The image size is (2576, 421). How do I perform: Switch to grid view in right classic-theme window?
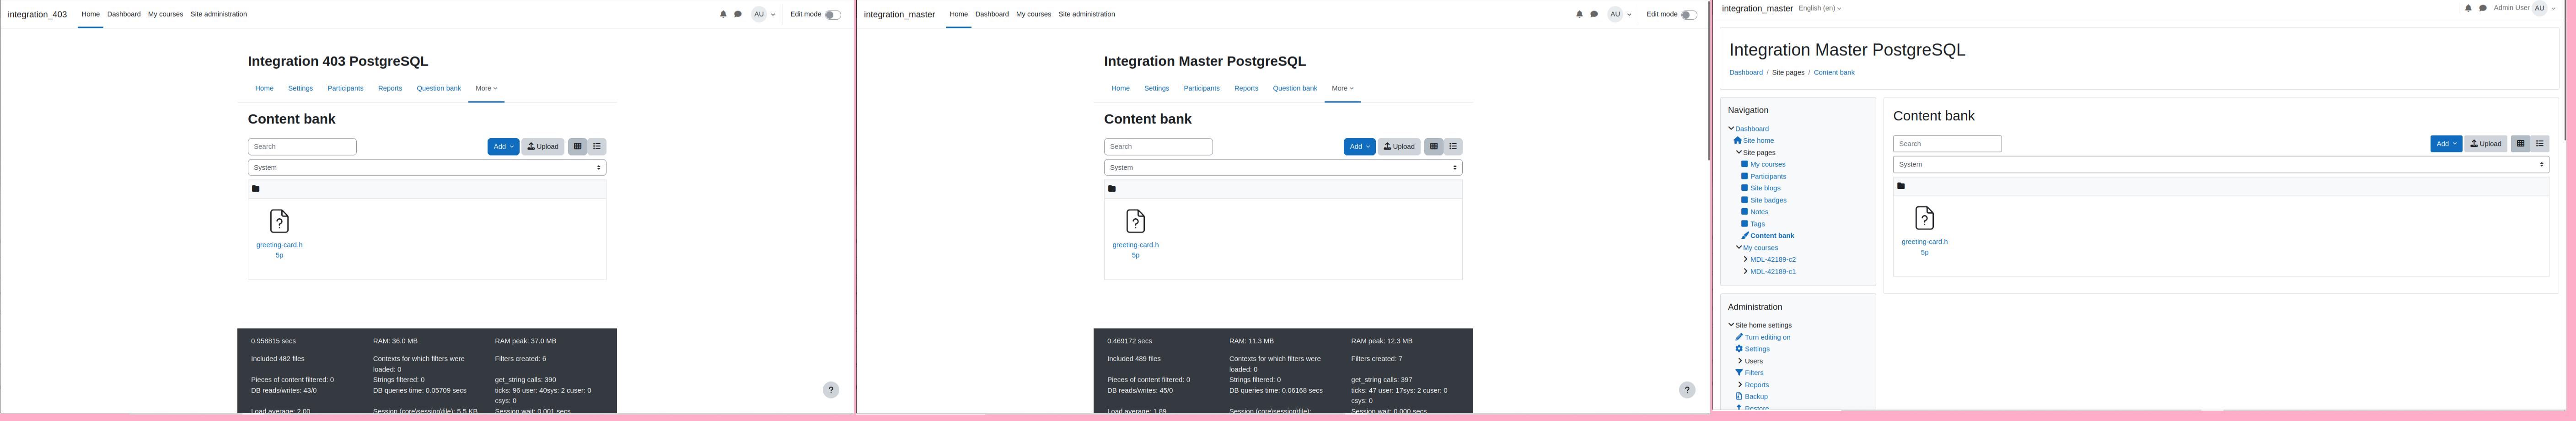2520,144
